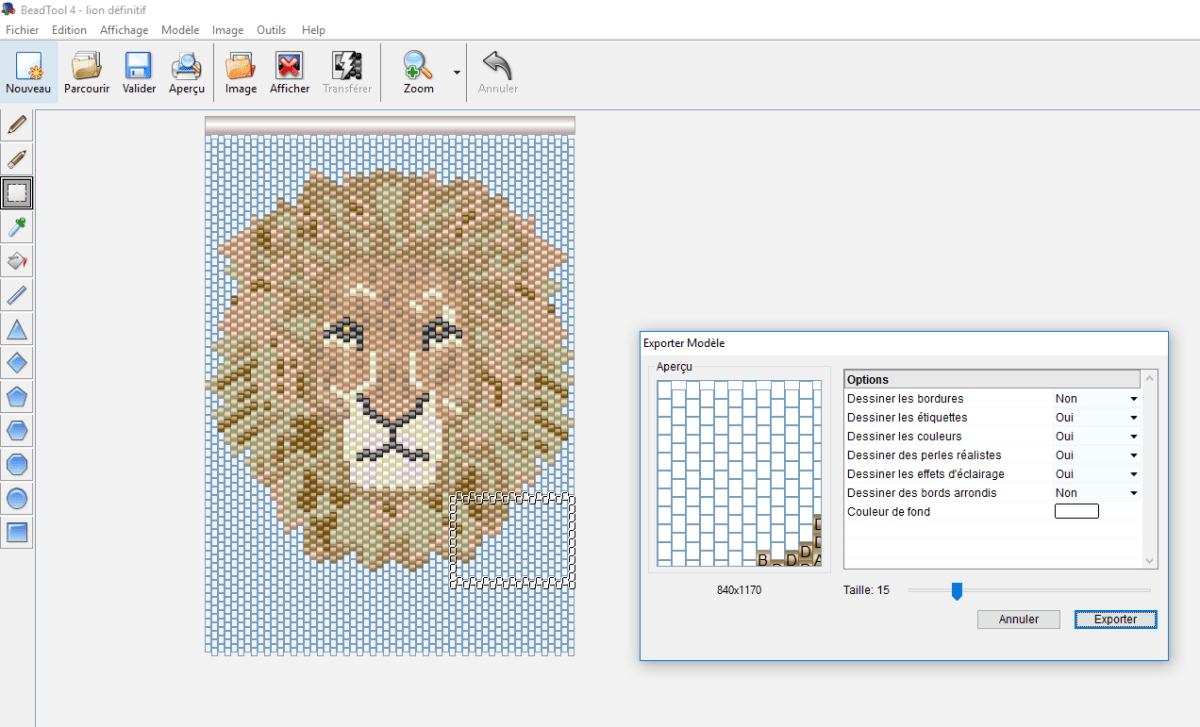Select the pentagon shape tool
Screen dimensions: 1200x727
tap(17, 397)
